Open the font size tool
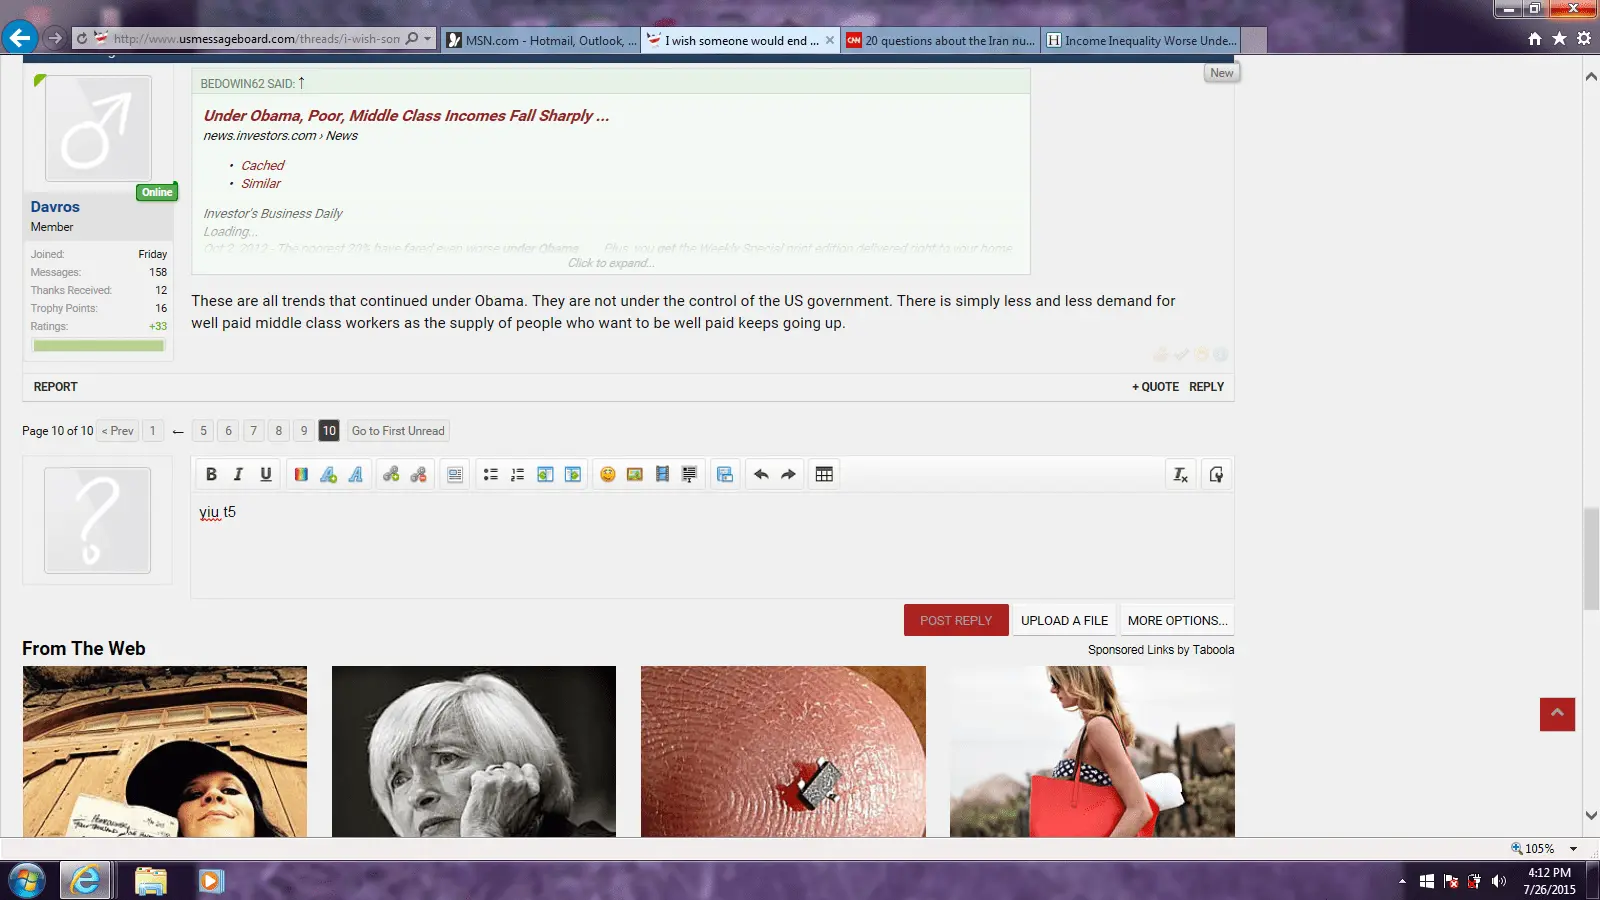The height and width of the screenshot is (900, 1600). tap(328, 474)
